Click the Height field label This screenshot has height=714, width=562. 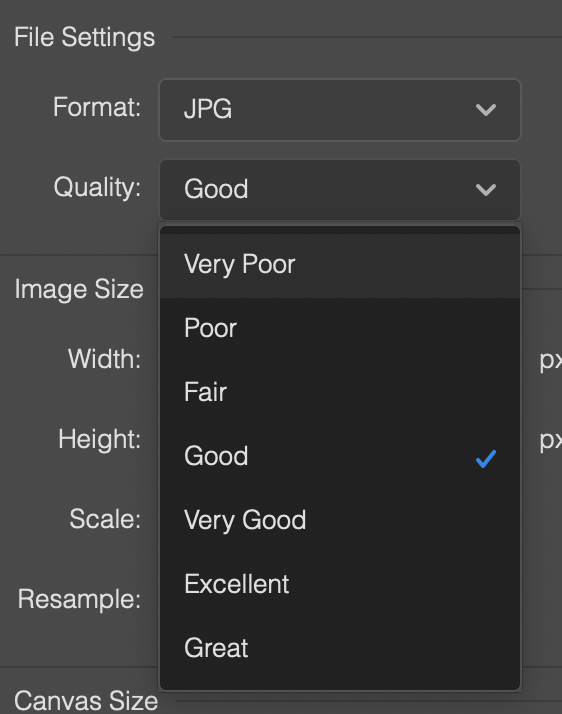(100, 439)
